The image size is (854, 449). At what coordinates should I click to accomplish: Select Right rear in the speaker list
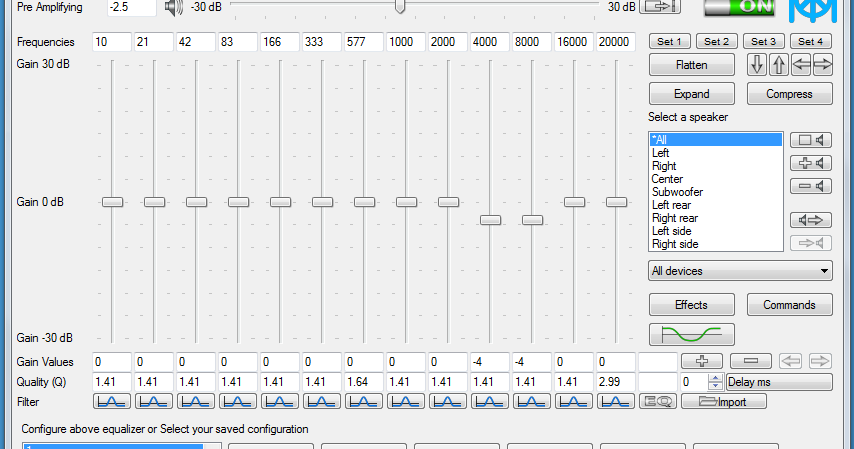pyautogui.click(x=716, y=219)
